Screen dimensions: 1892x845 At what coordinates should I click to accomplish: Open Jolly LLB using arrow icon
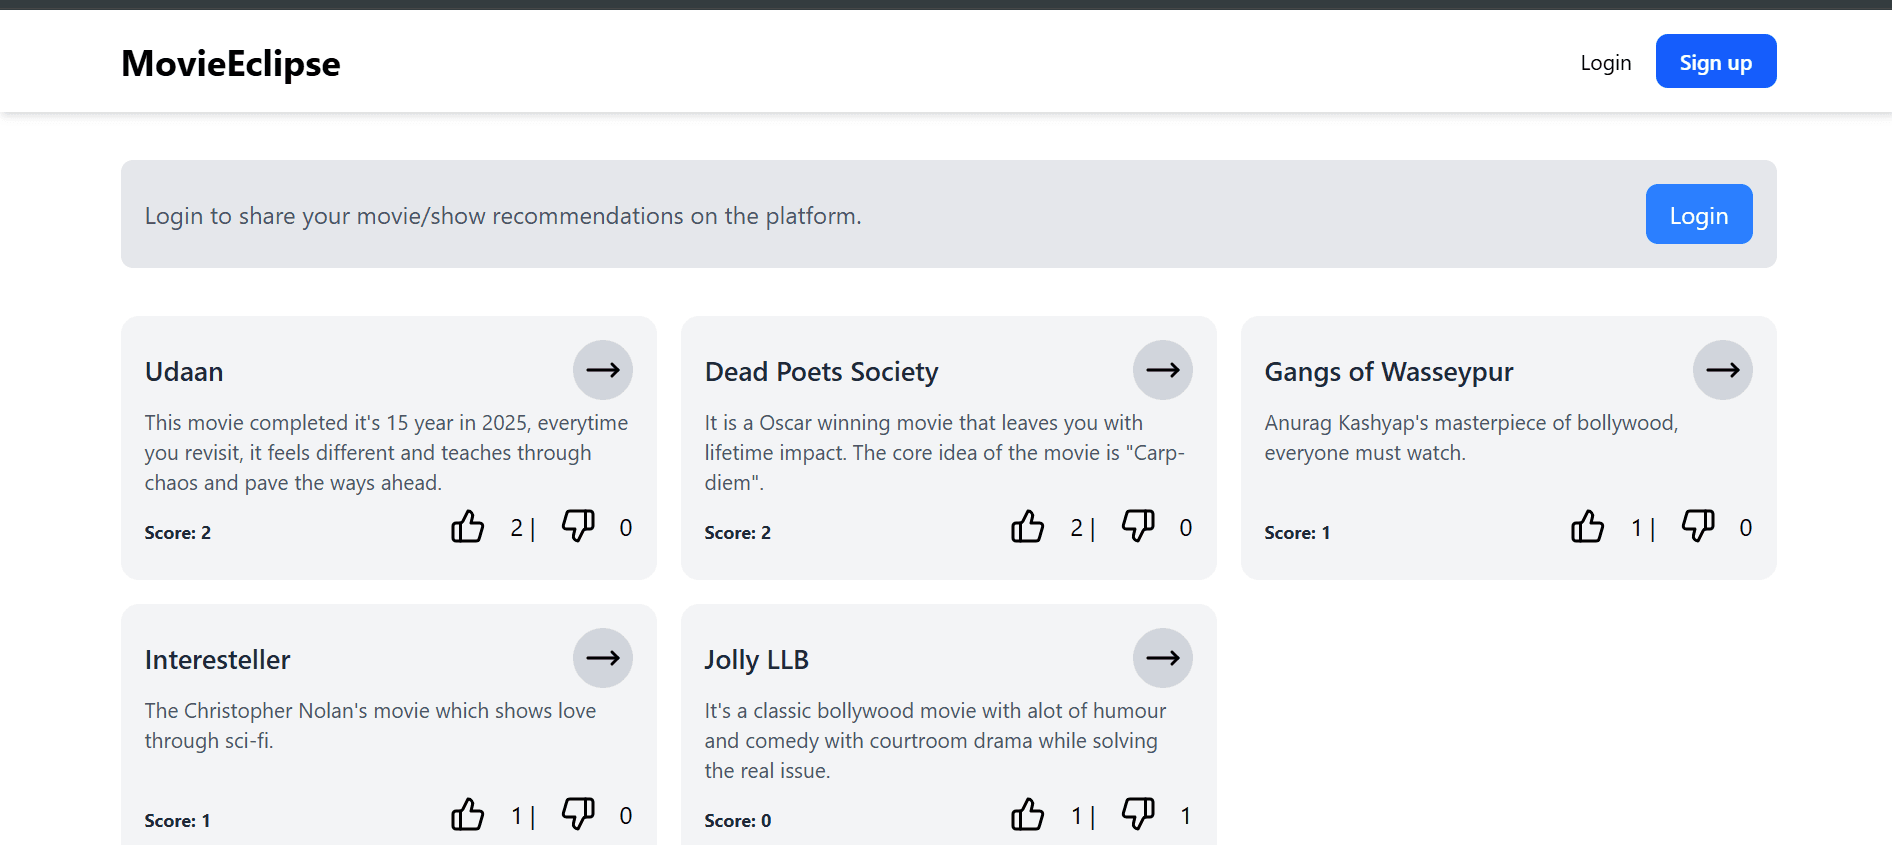click(x=1162, y=658)
